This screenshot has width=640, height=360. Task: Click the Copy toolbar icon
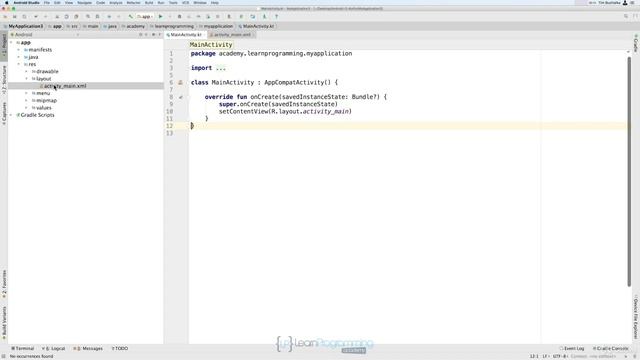click(66, 17)
